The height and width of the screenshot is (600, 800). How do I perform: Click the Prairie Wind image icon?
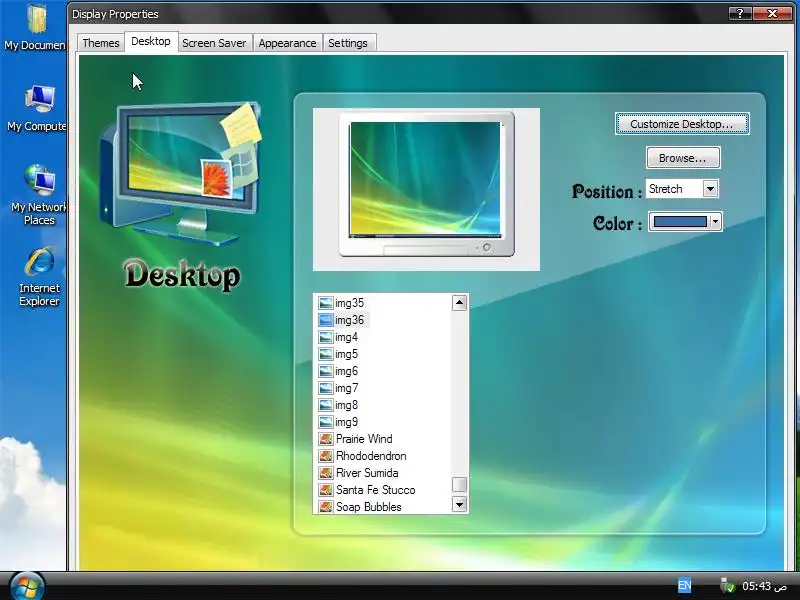tap(326, 439)
